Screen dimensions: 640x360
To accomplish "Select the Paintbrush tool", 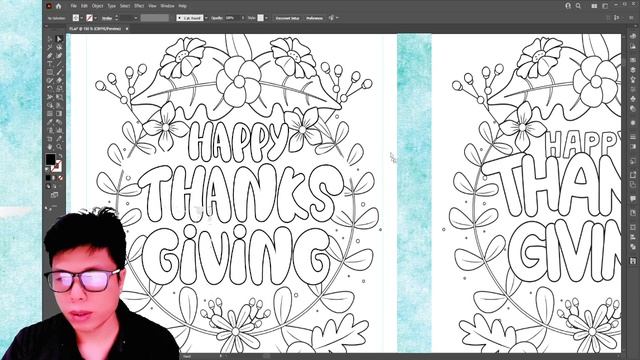I will pos(59,72).
